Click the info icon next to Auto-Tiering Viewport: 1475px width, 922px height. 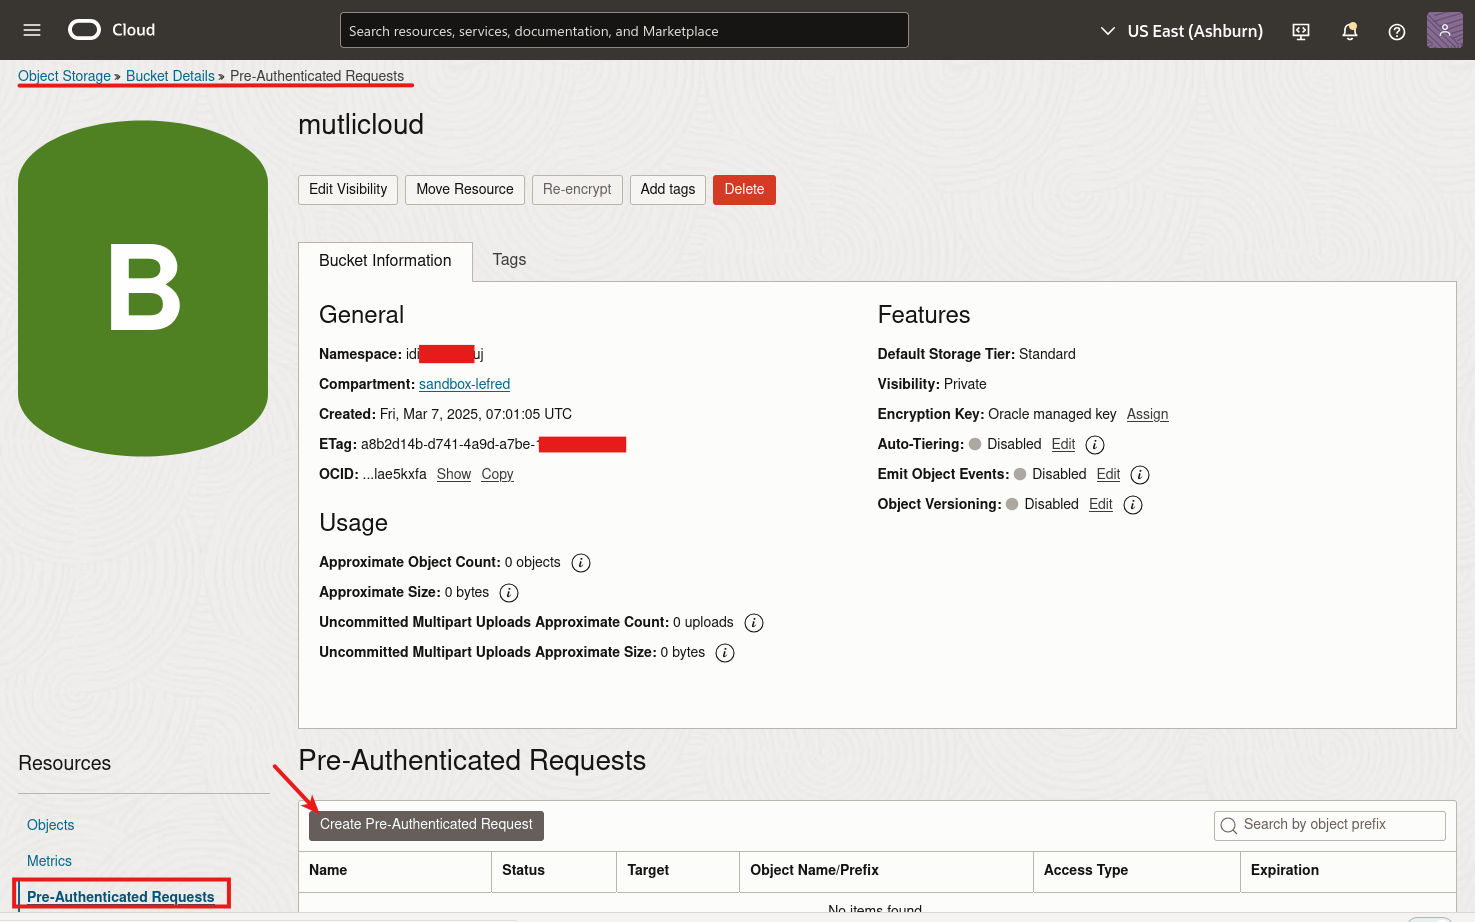pos(1095,445)
